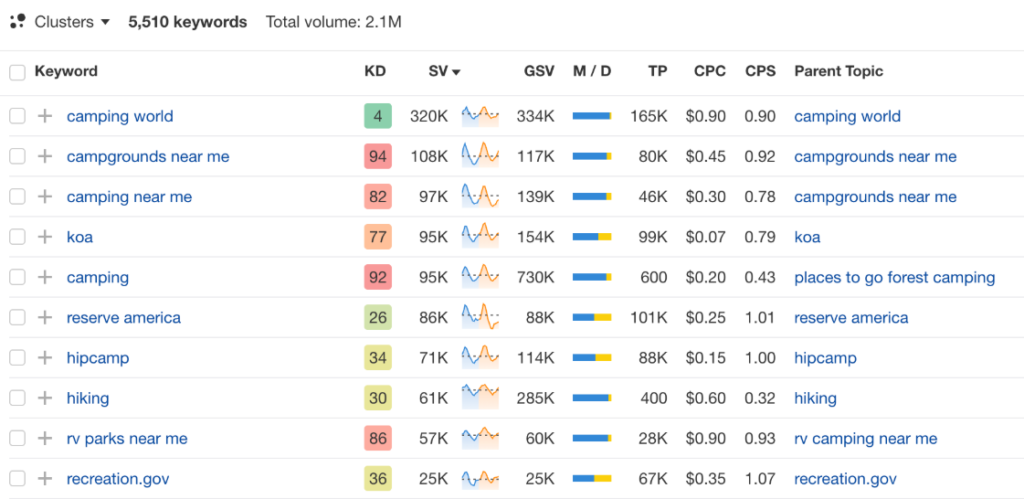Click plus icon beside koa keyword
Viewport: 1024px width, 499px height.
tap(44, 237)
